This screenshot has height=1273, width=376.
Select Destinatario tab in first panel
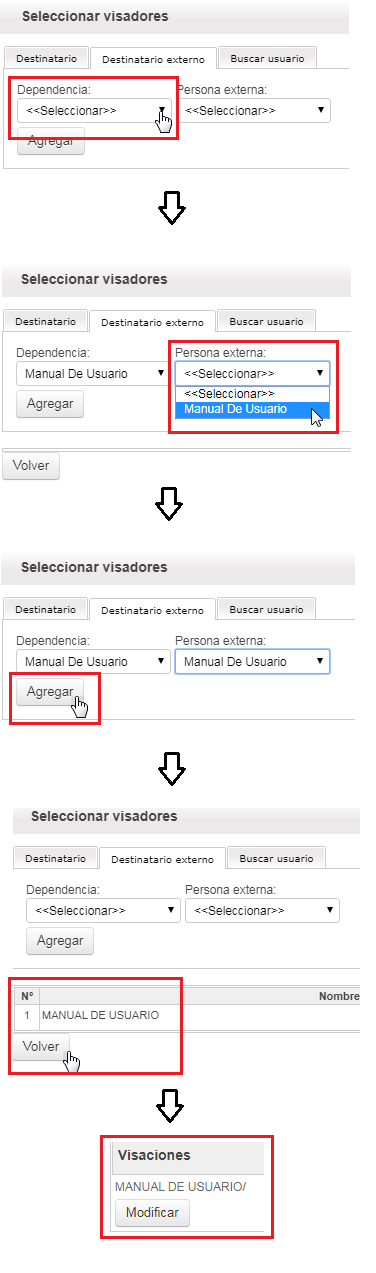(x=45, y=58)
